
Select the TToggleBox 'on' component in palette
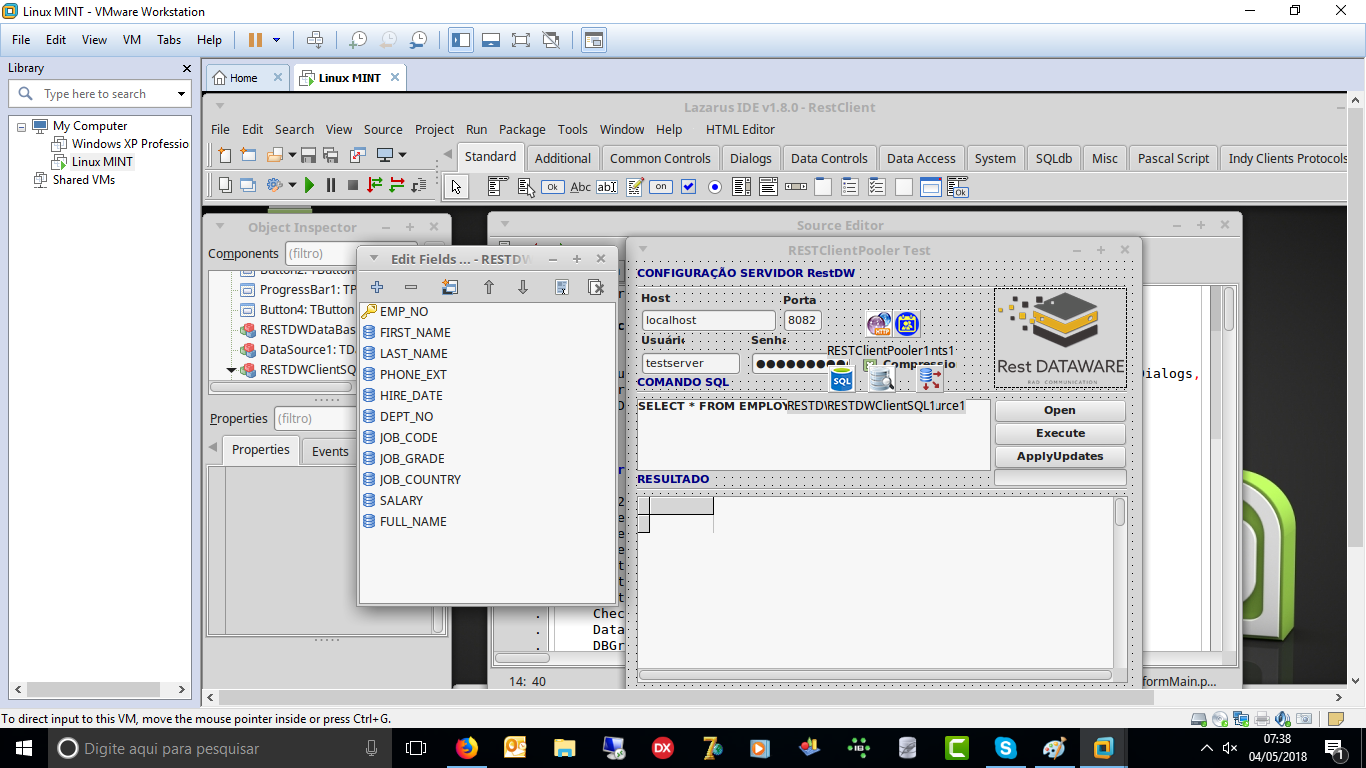coord(661,187)
